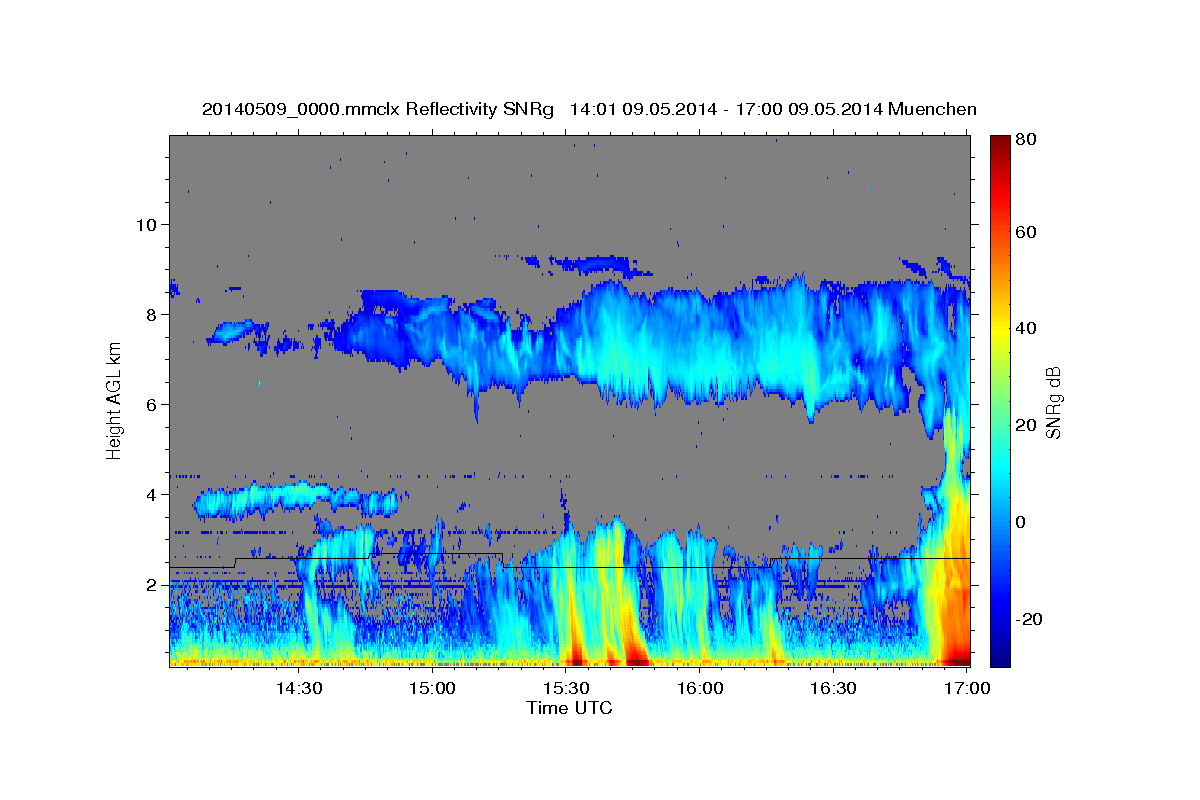Click the 'SNRg dB' colorbar label
This screenshot has width=1200, height=800.
(1053, 402)
